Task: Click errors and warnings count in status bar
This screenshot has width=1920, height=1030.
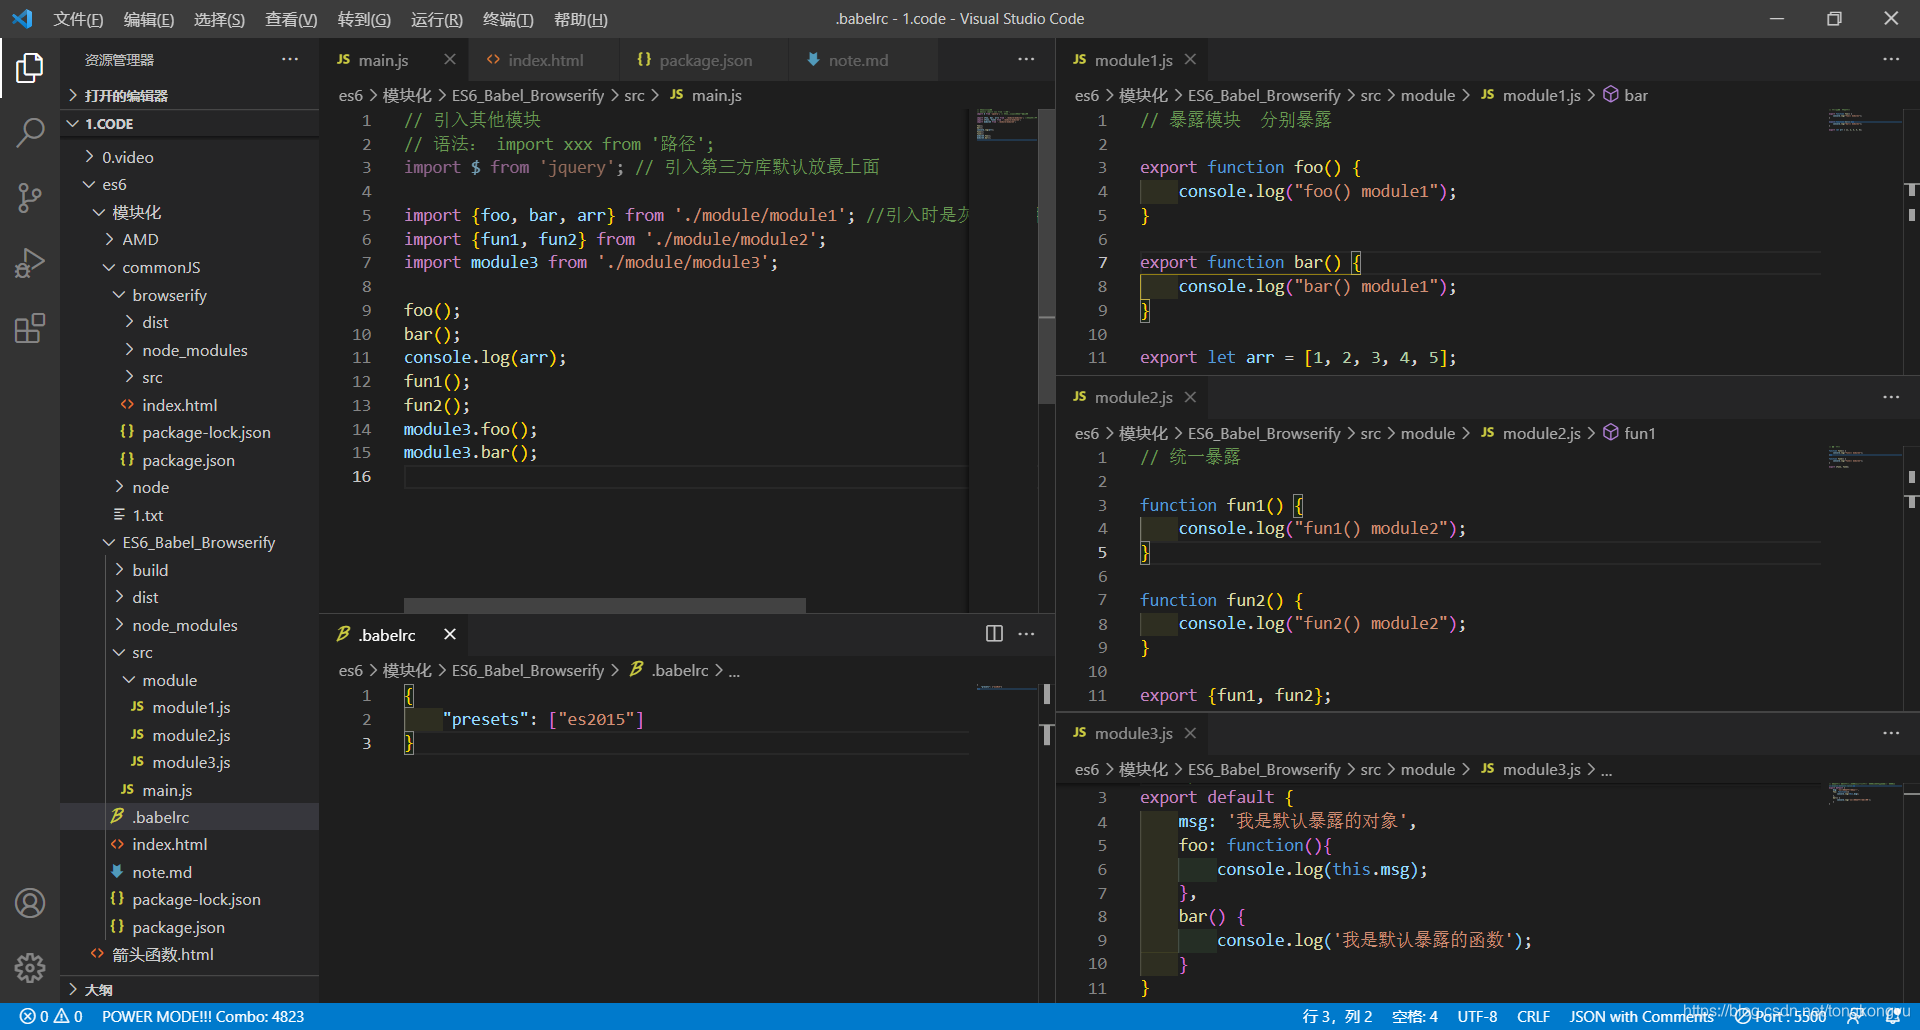Action: pos(51,1016)
